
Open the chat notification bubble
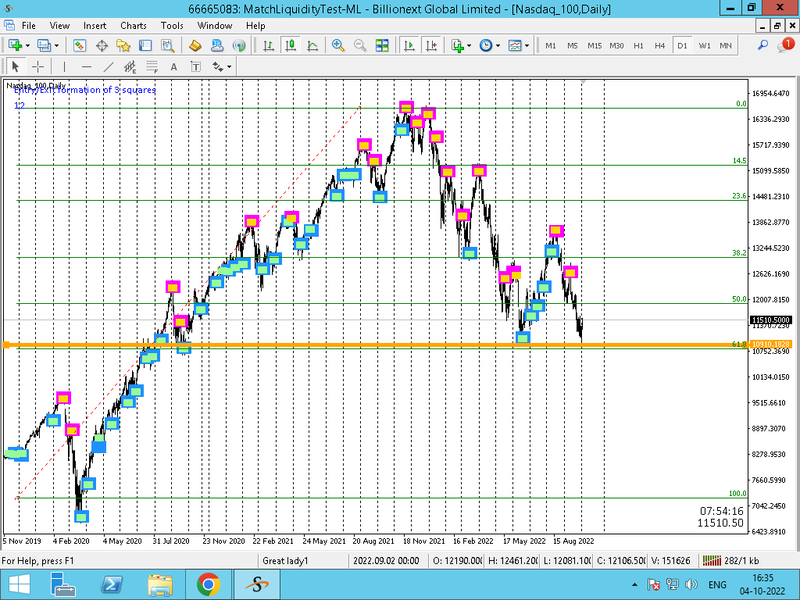(786, 45)
